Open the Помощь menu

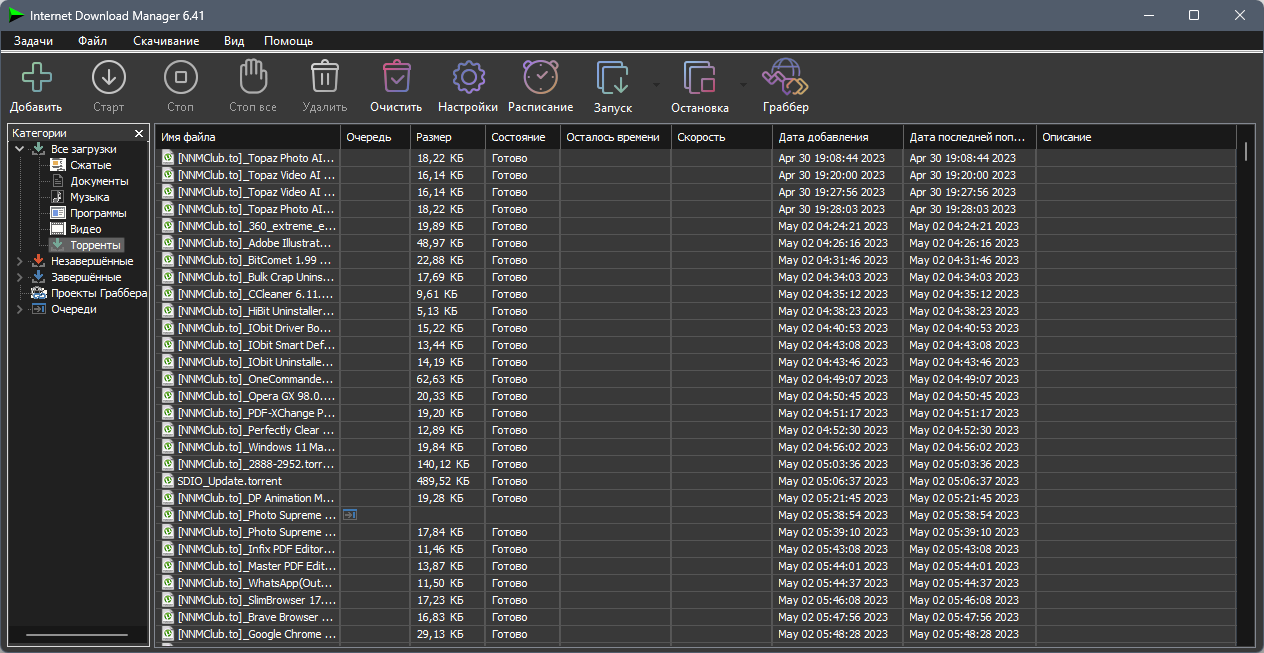coord(288,41)
